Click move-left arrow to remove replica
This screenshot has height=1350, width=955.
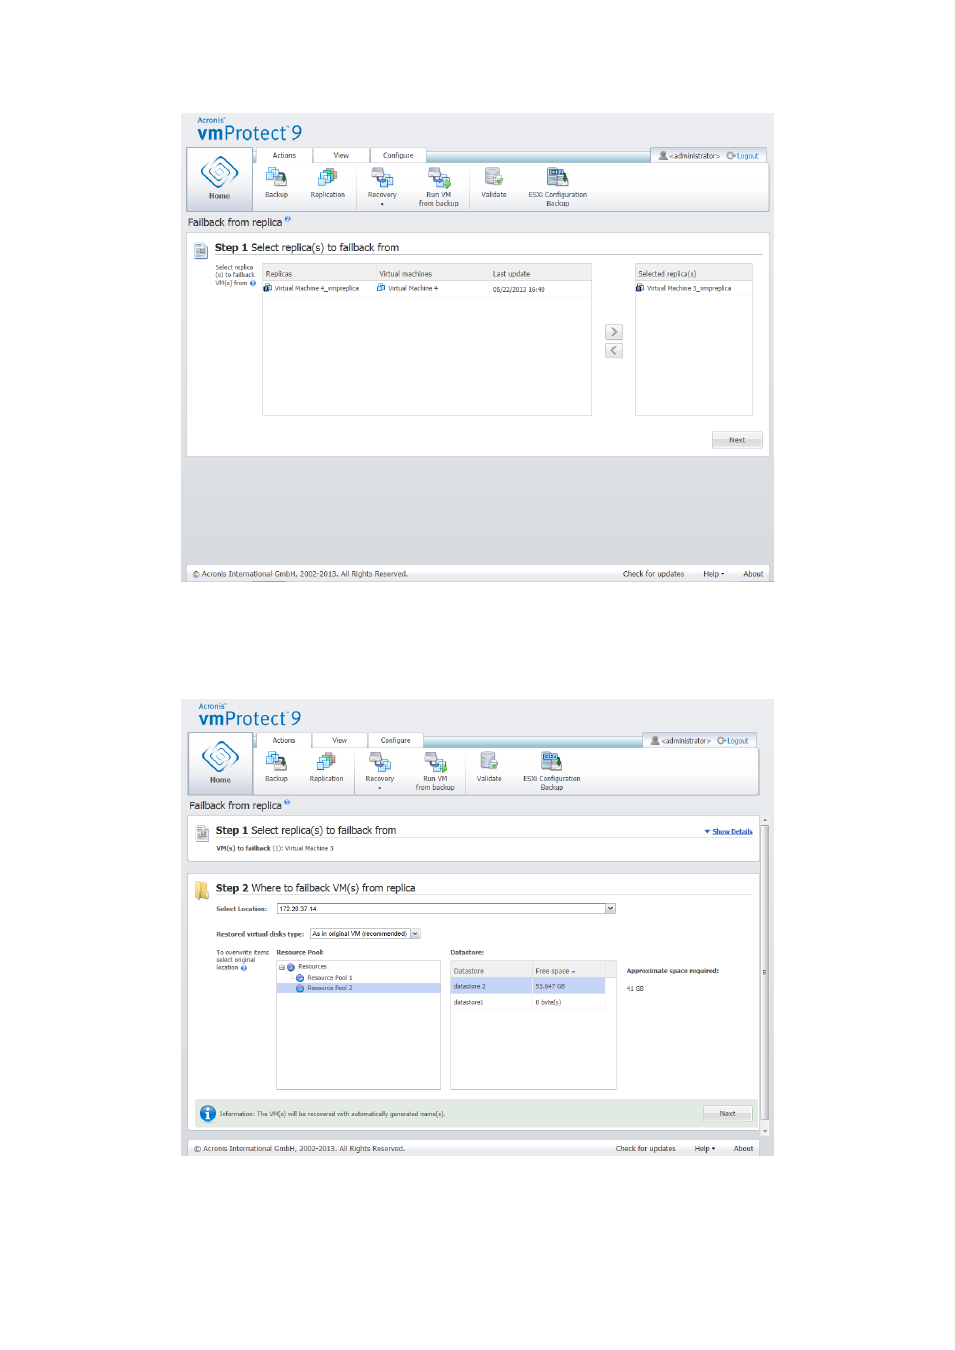click(614, 351)
